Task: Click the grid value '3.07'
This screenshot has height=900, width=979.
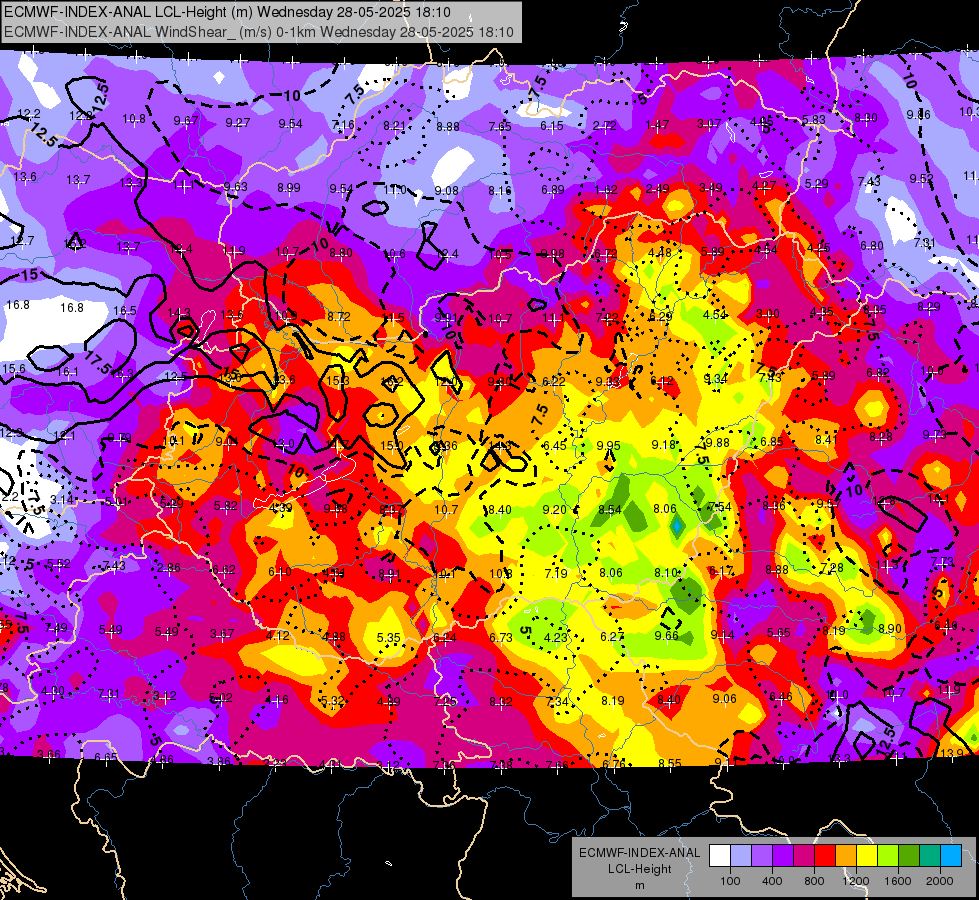Action: point(709,124)
